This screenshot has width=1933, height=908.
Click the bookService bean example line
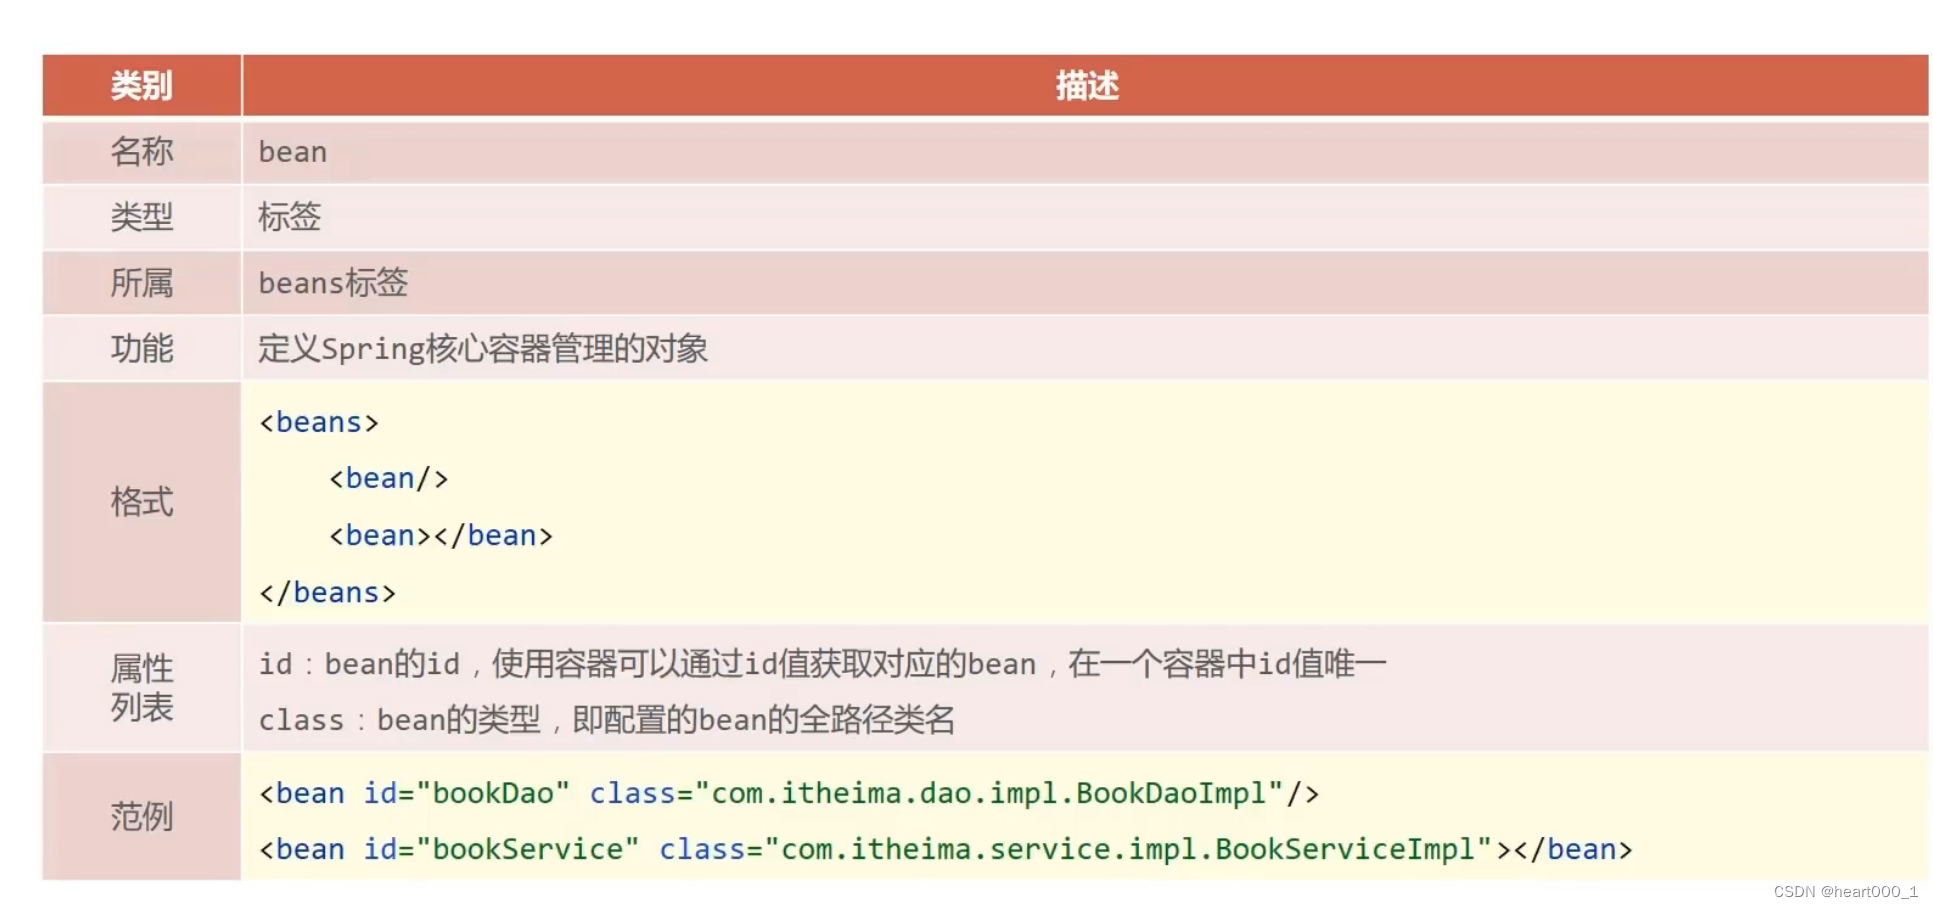click(945, 849)
